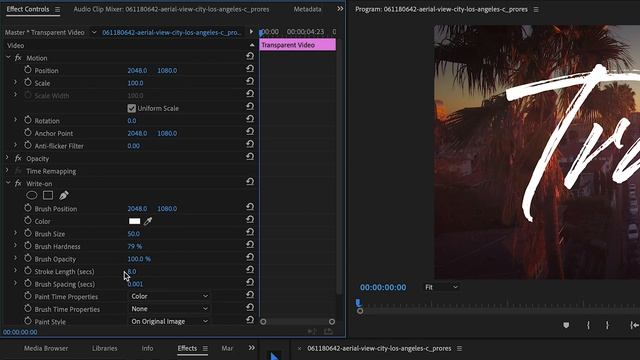Reset the Opacity effect

(x=250, y=157)
